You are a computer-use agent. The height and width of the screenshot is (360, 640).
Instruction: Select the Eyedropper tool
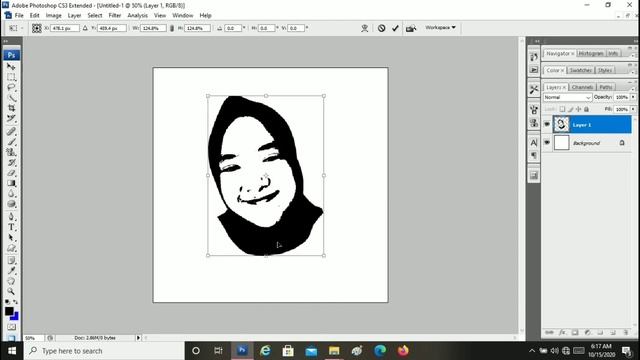click(x=11, y=271)
